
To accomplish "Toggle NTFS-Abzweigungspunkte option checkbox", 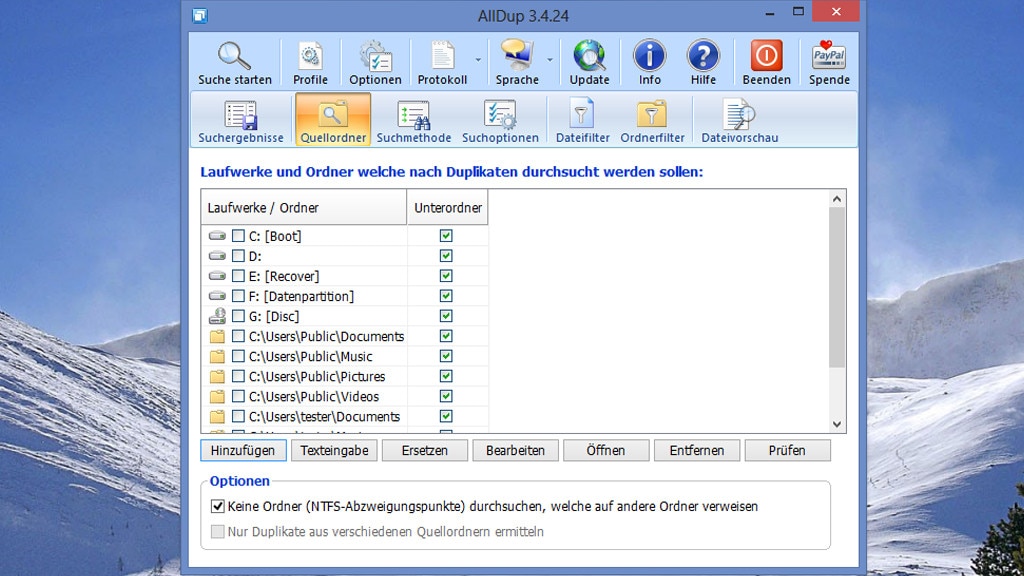I will click(217, 506).
